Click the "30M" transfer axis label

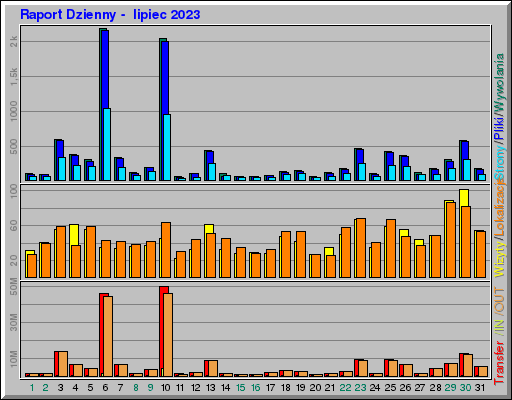(14, 322)
